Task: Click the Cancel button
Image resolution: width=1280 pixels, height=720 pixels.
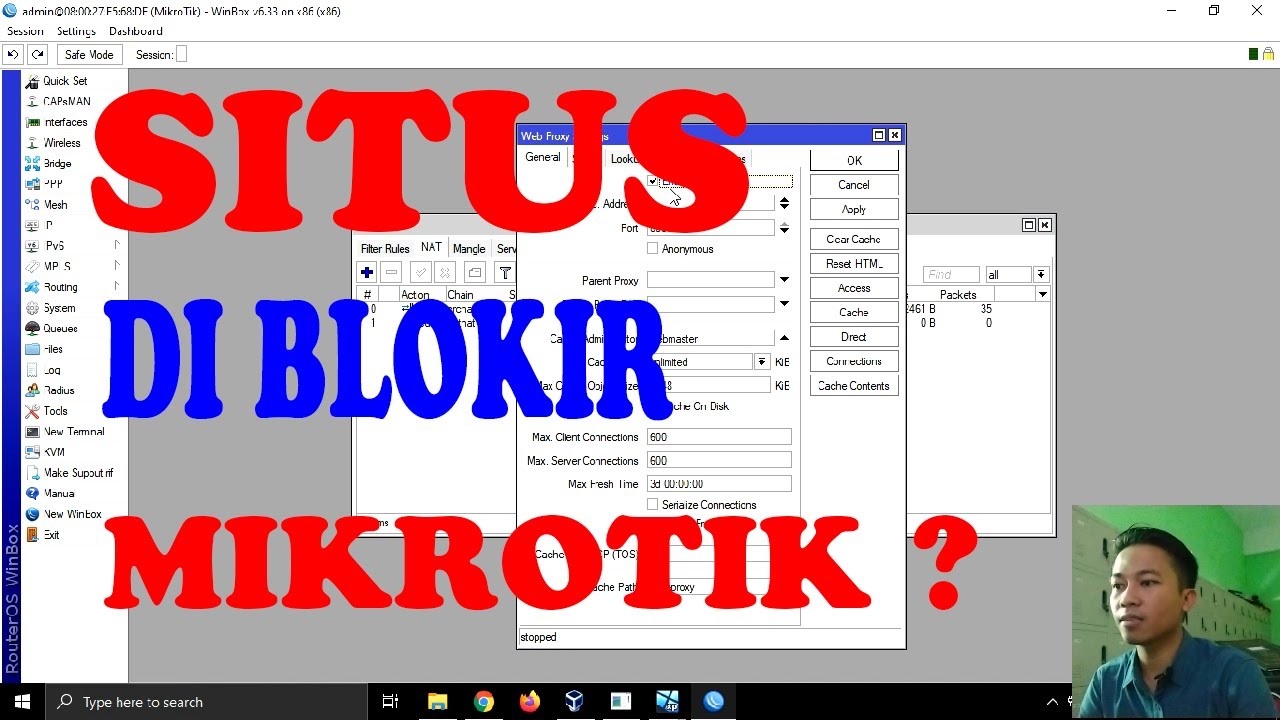Action: pyautogui.click(x=854, y=185)
